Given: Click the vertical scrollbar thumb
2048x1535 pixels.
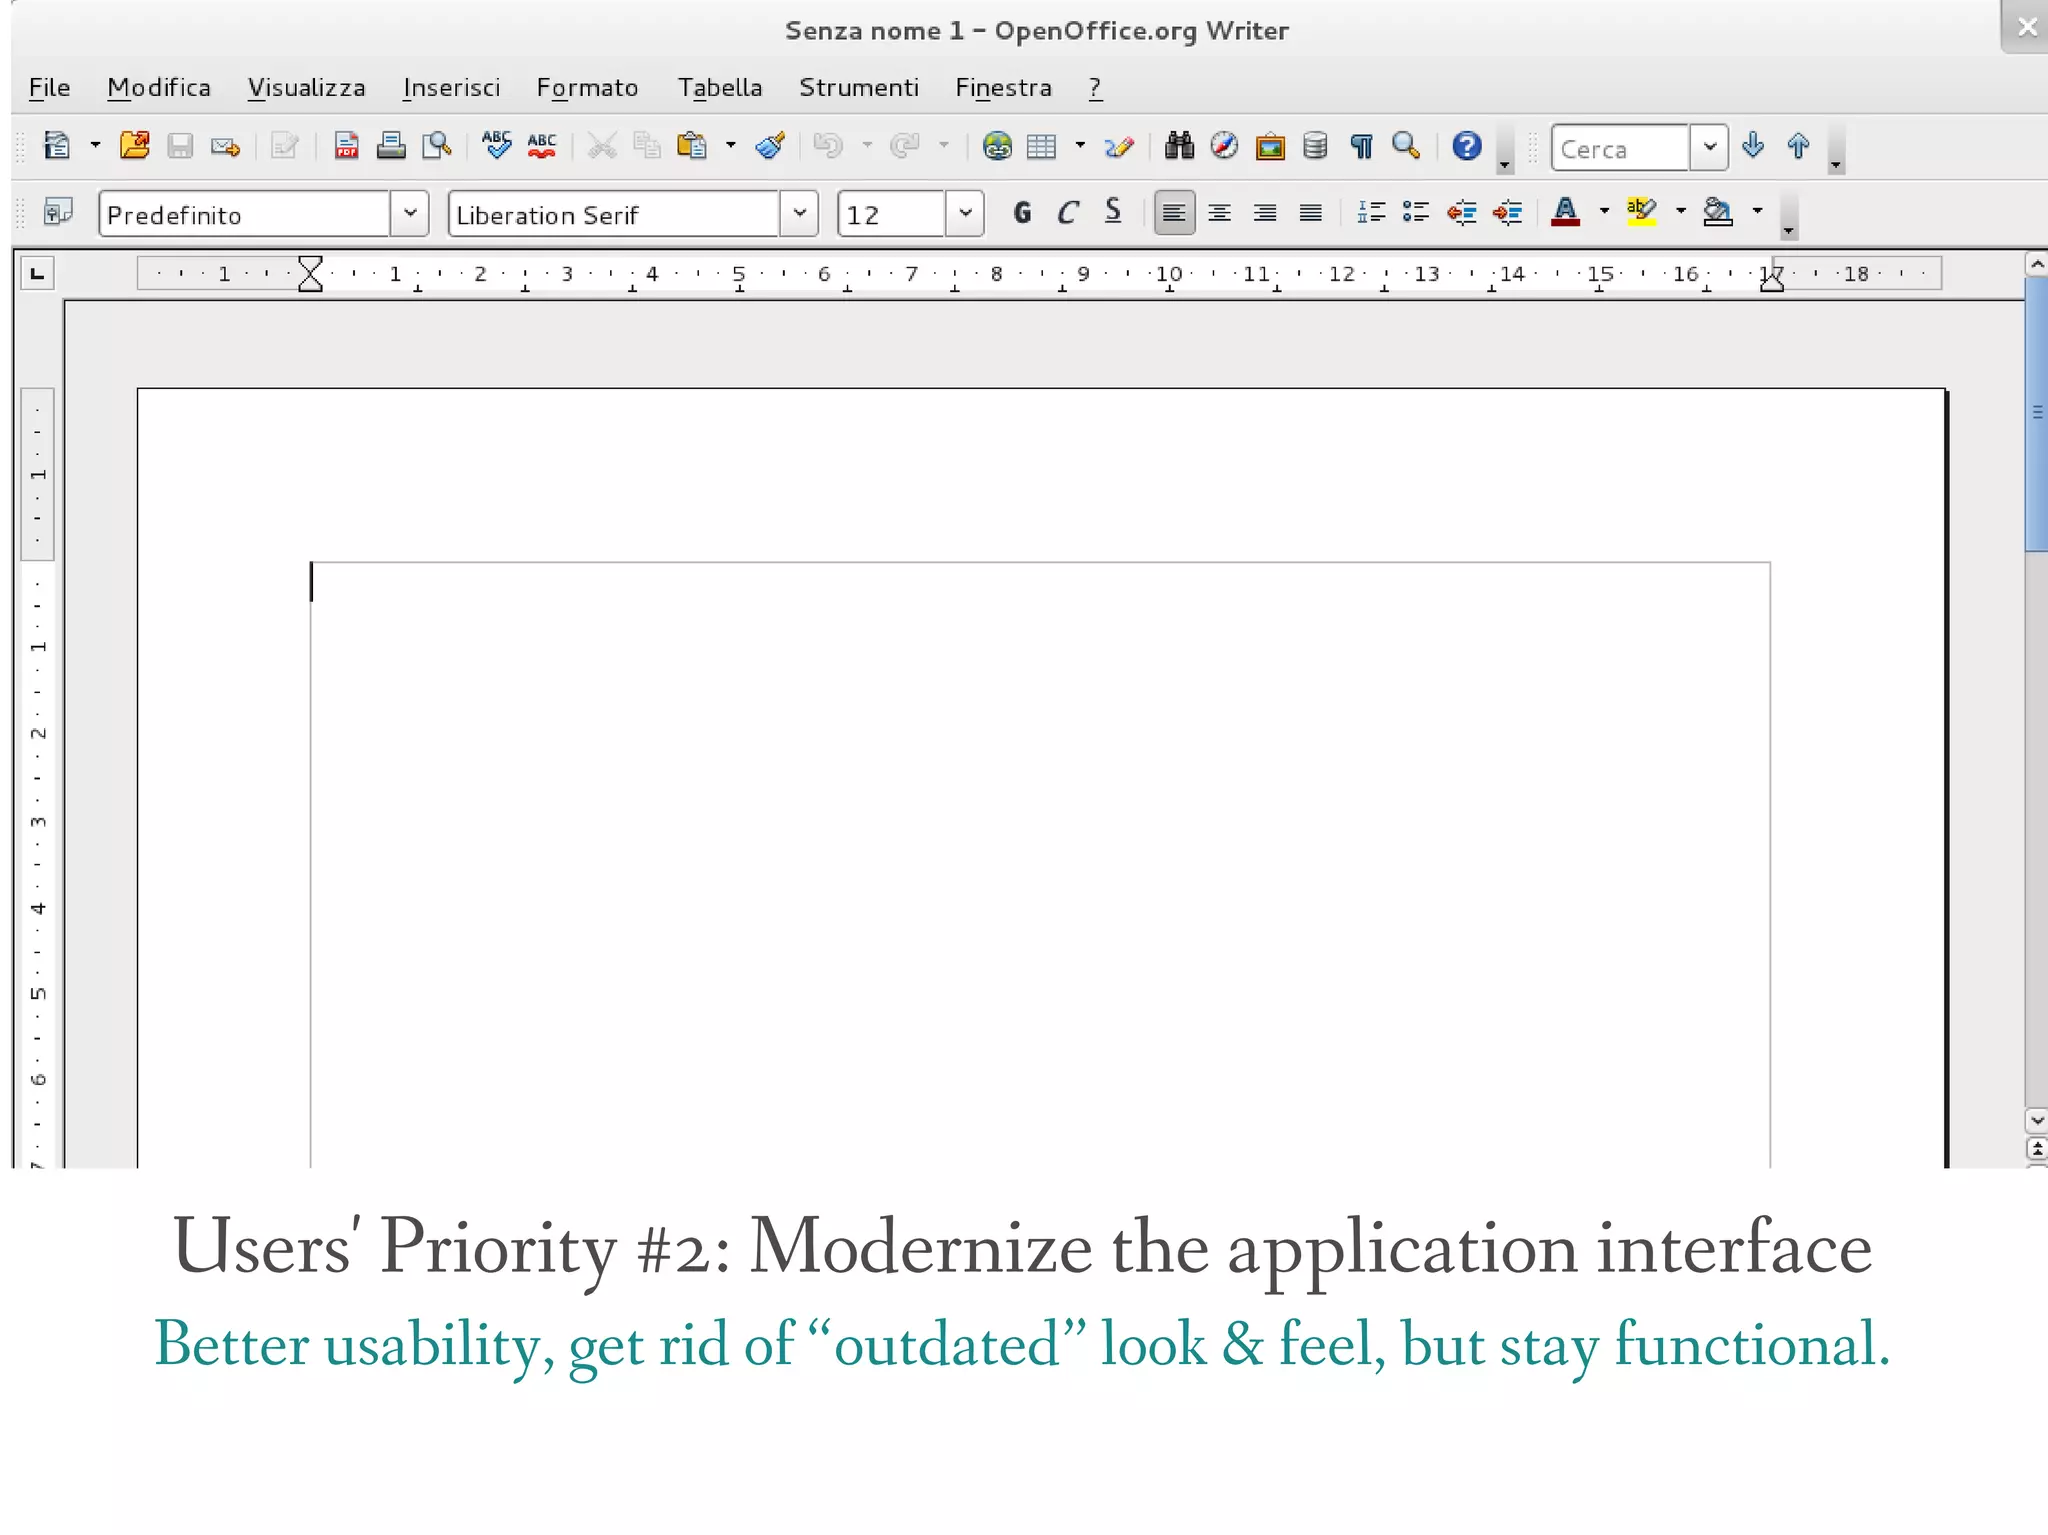Looking at the screenshot, I should (x=2036, y=414).
